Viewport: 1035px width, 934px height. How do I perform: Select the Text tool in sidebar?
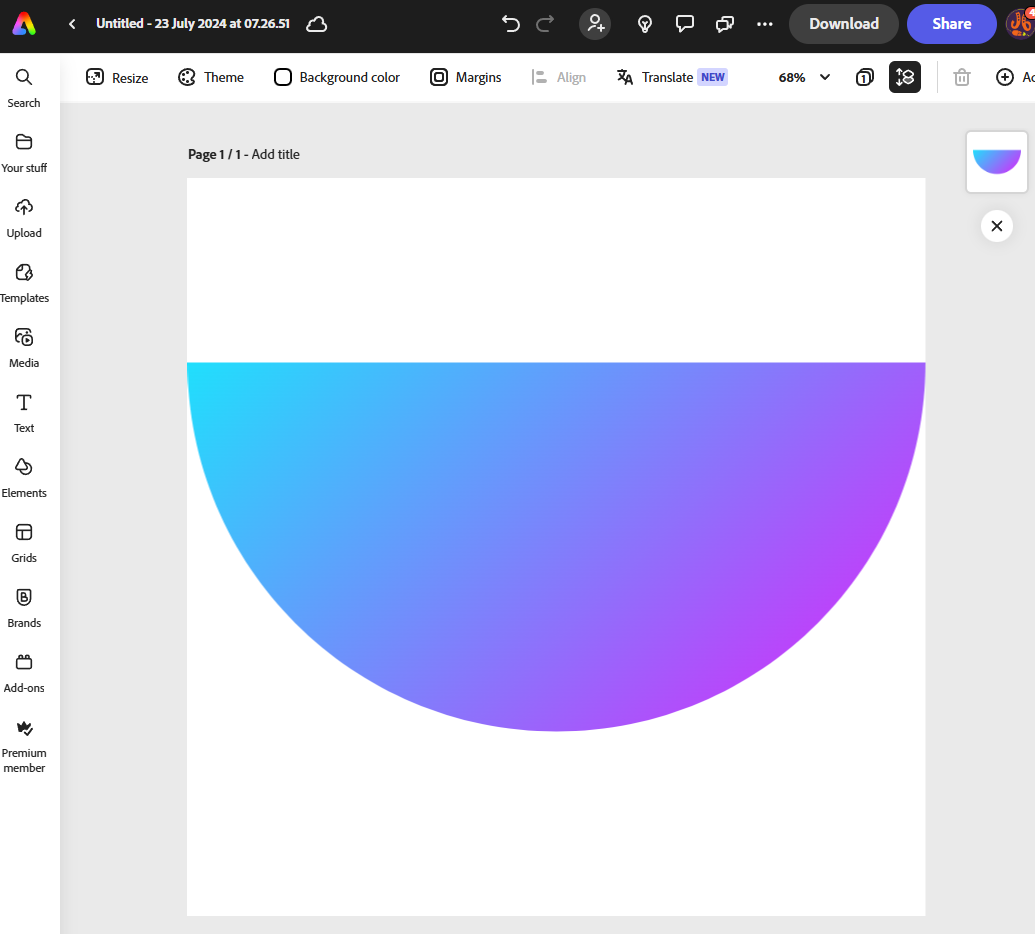[x=24, y=412]
